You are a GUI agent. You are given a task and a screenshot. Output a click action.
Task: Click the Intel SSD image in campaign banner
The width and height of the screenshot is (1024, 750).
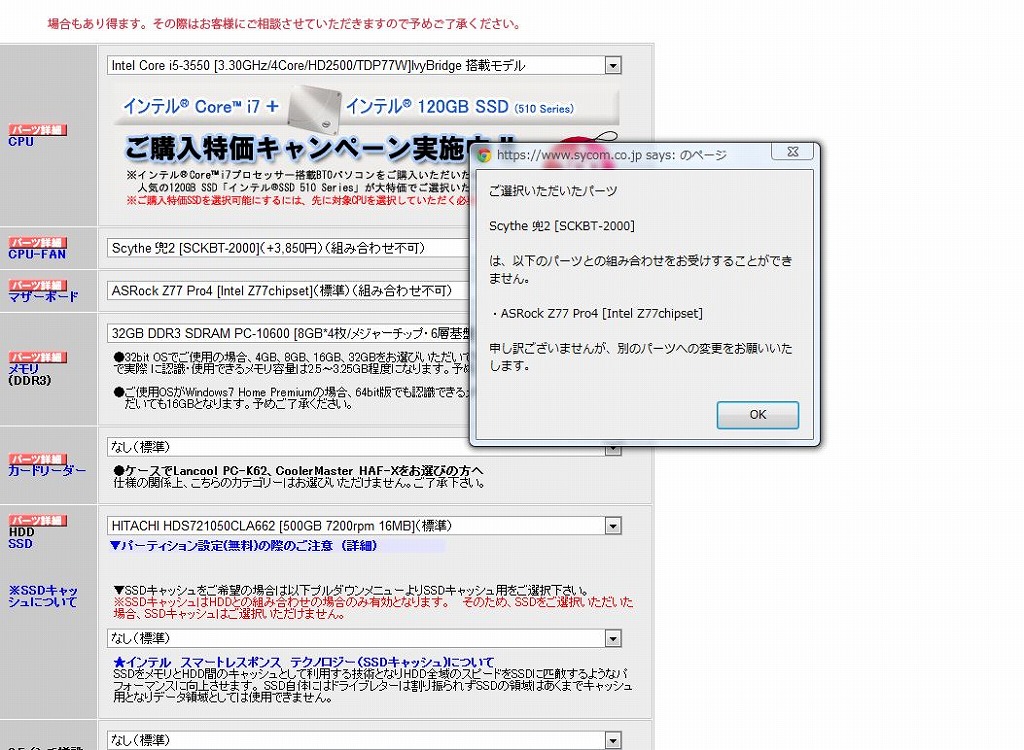[315, 108]
